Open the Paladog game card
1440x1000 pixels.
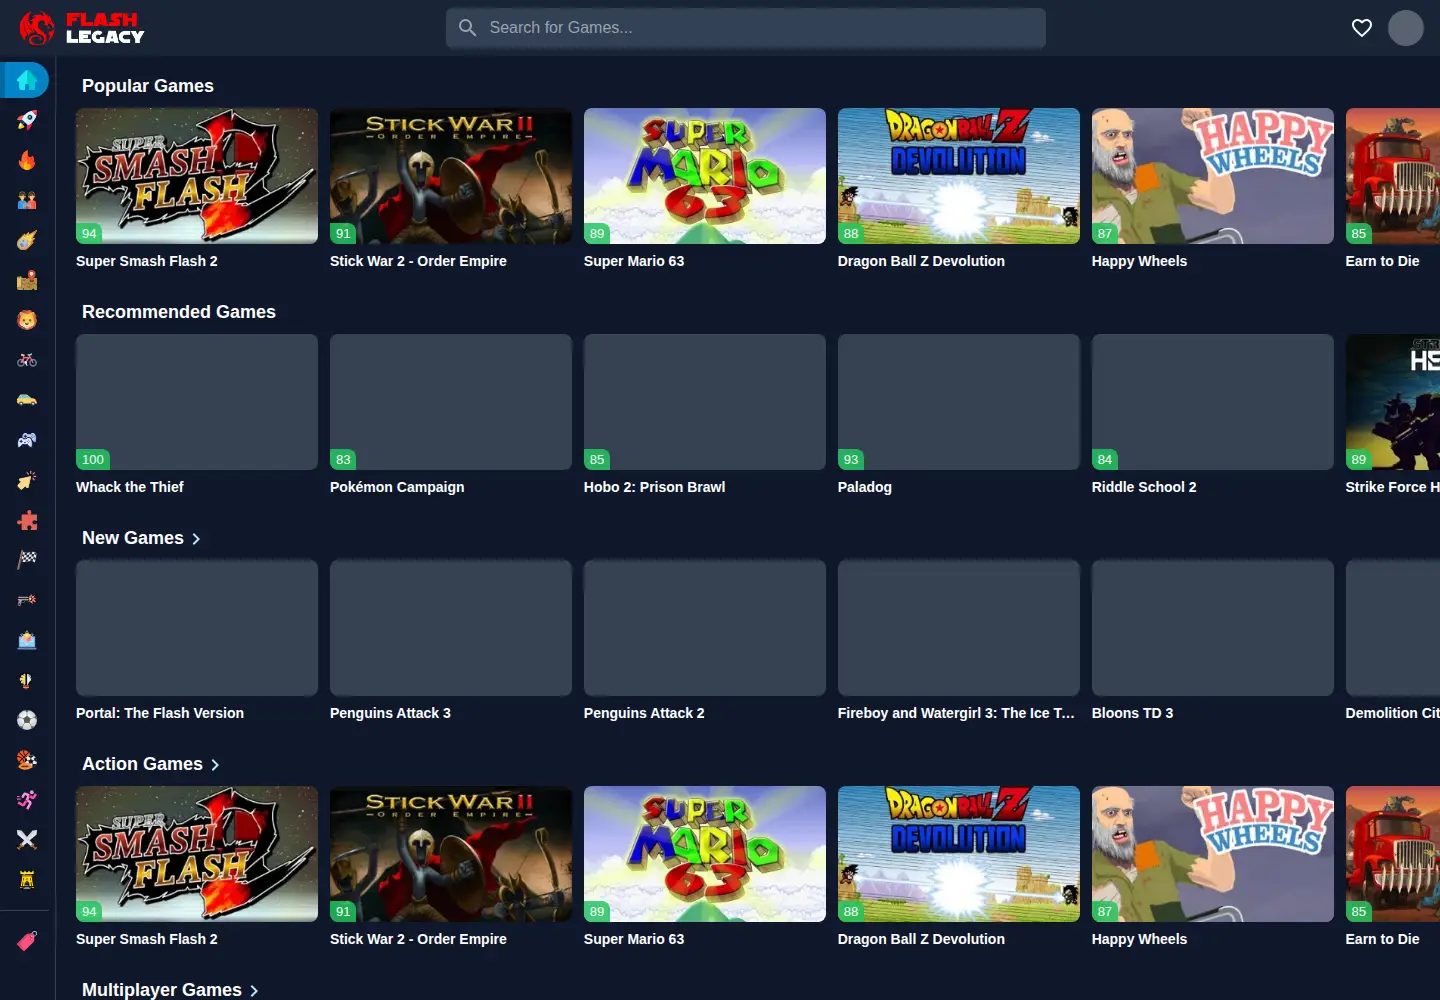(x=959, y=402)
